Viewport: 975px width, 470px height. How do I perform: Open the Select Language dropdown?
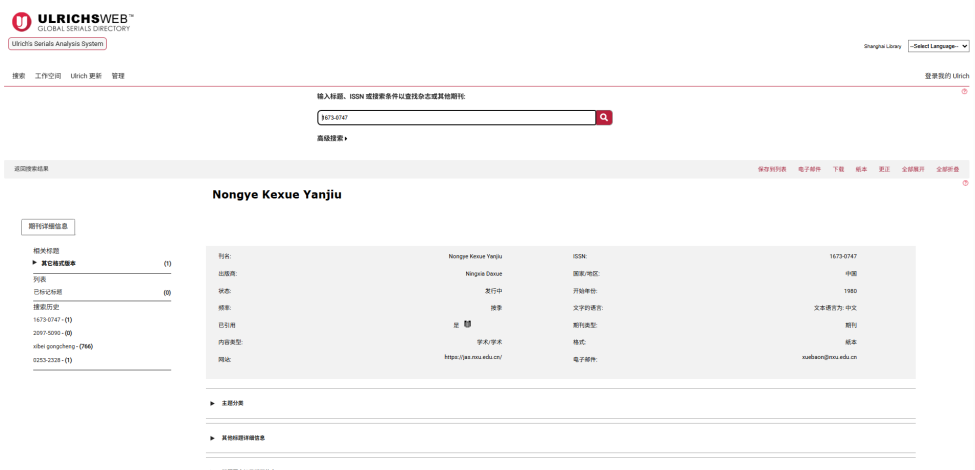938,46
